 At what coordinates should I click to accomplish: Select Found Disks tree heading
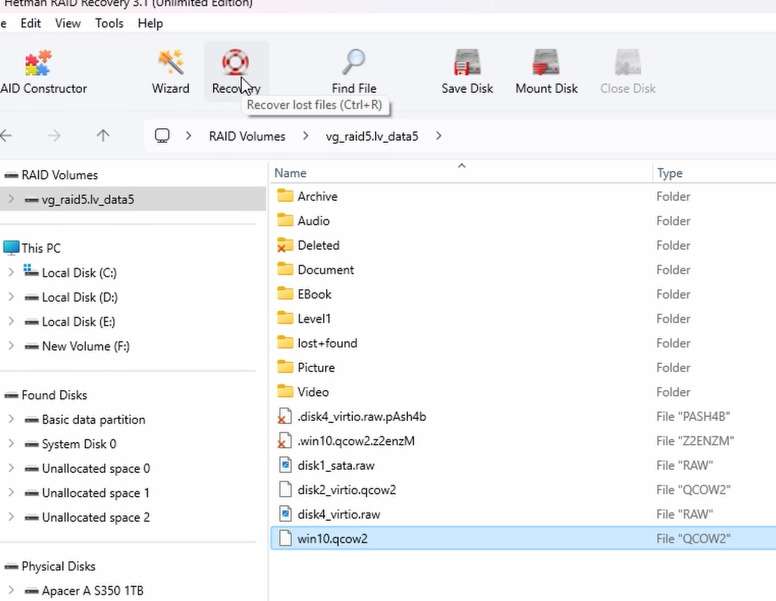pyautogui.click(x=54, y=395)
